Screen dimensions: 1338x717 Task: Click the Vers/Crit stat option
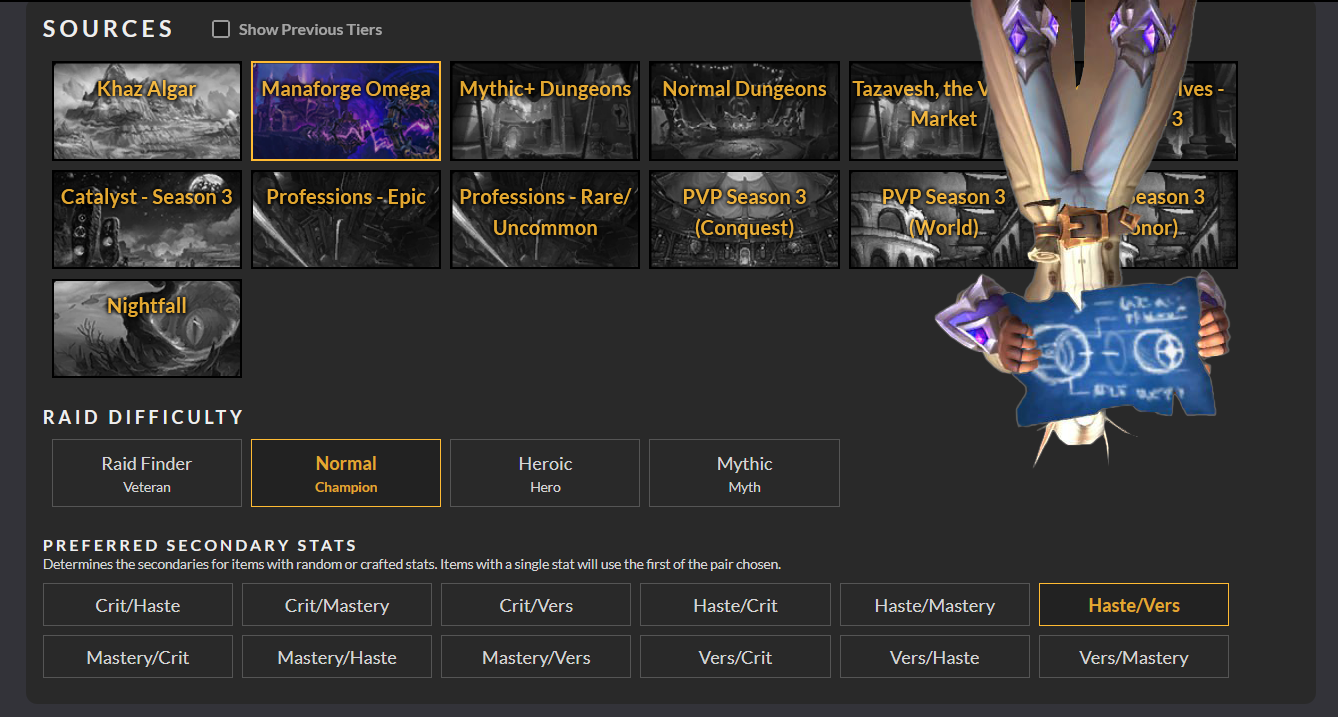[x=735, y=657]
